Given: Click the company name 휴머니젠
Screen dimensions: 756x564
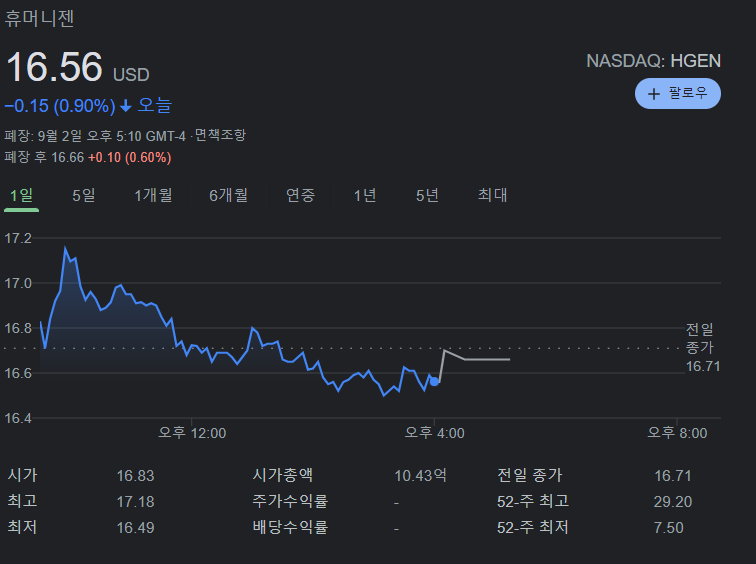Looking at the screenshot, I should tap(39, 19).
